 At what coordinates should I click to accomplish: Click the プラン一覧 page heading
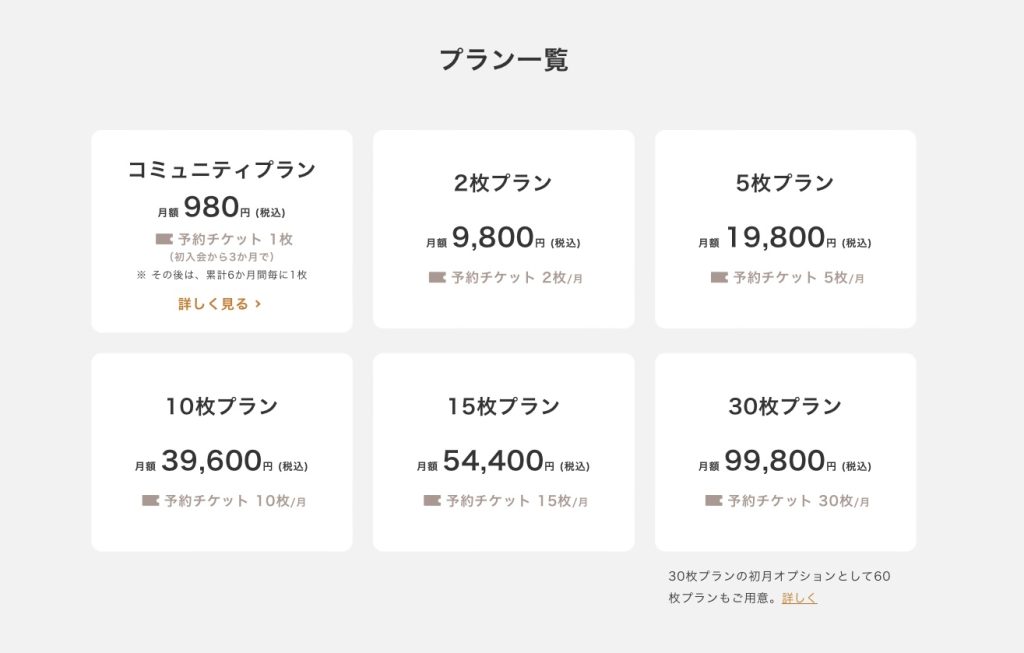504,59
